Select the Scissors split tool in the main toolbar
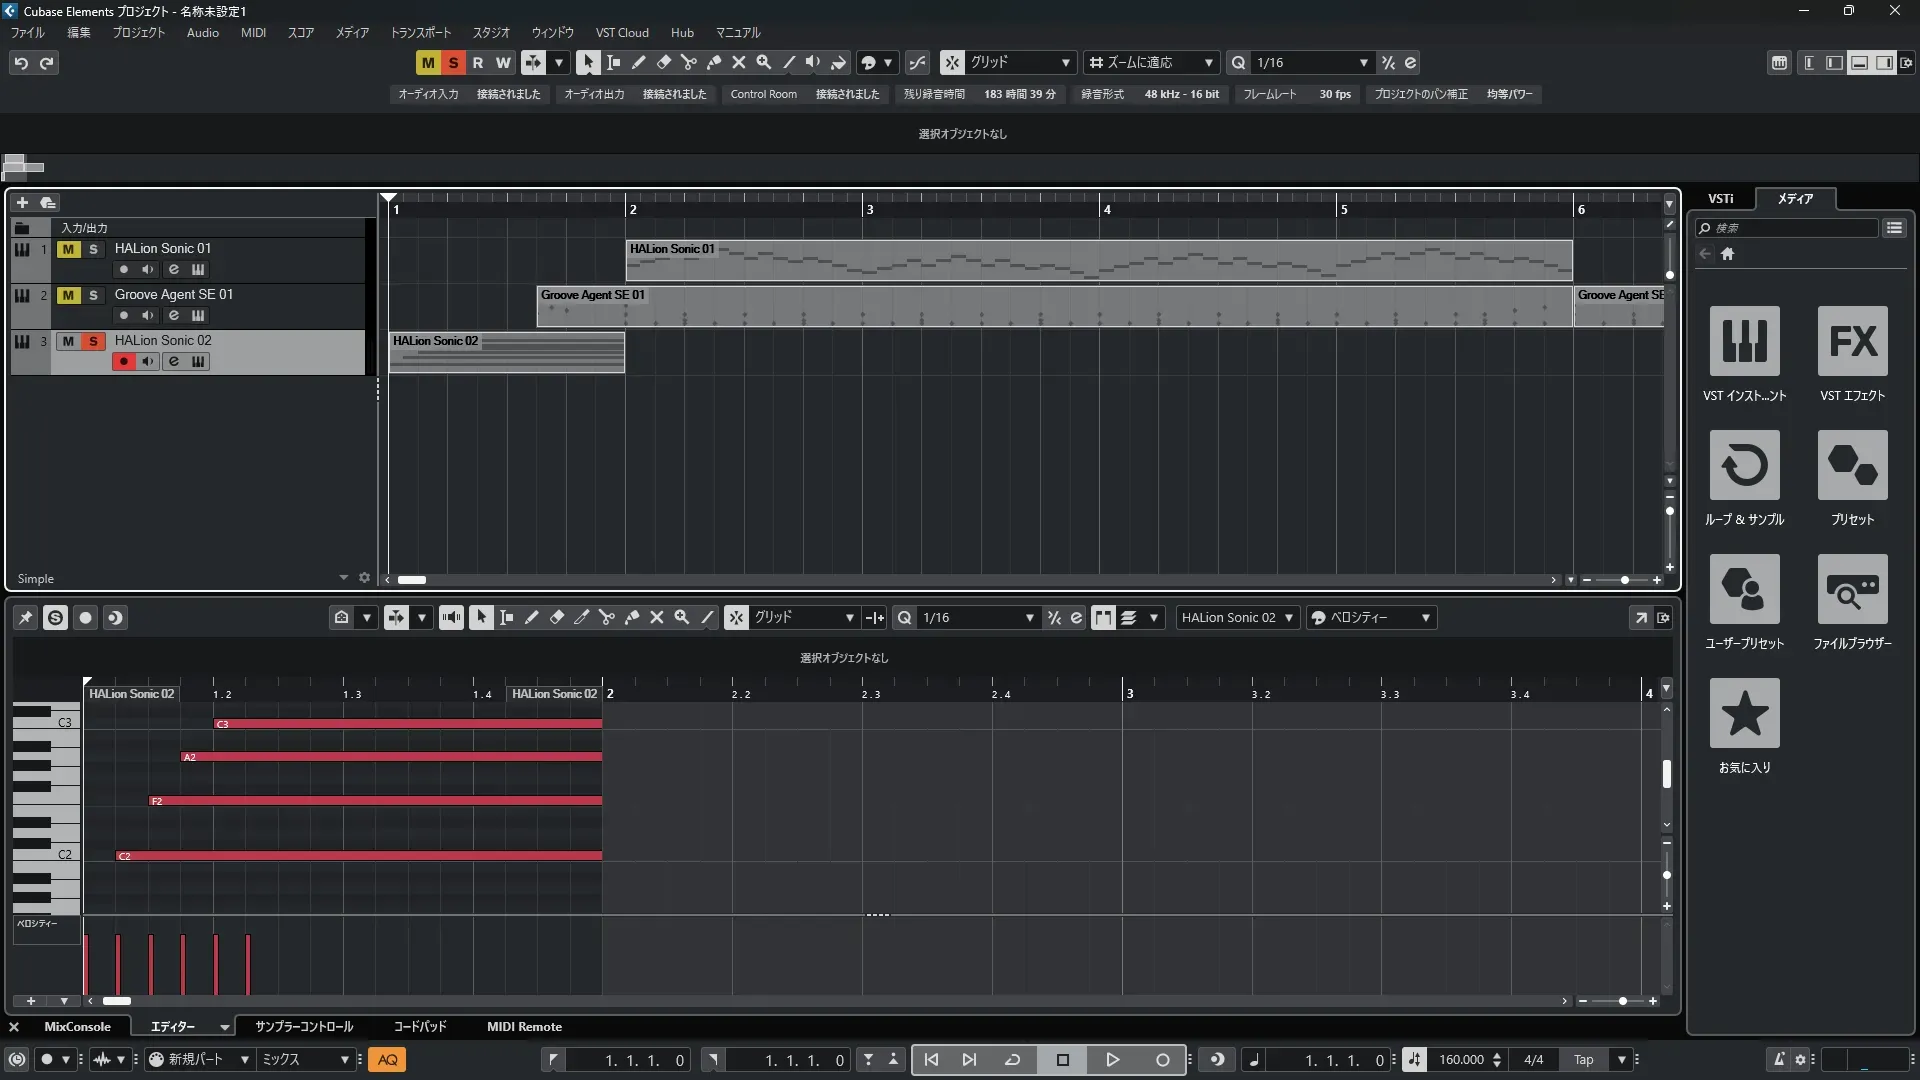 [x=688, y=62]
